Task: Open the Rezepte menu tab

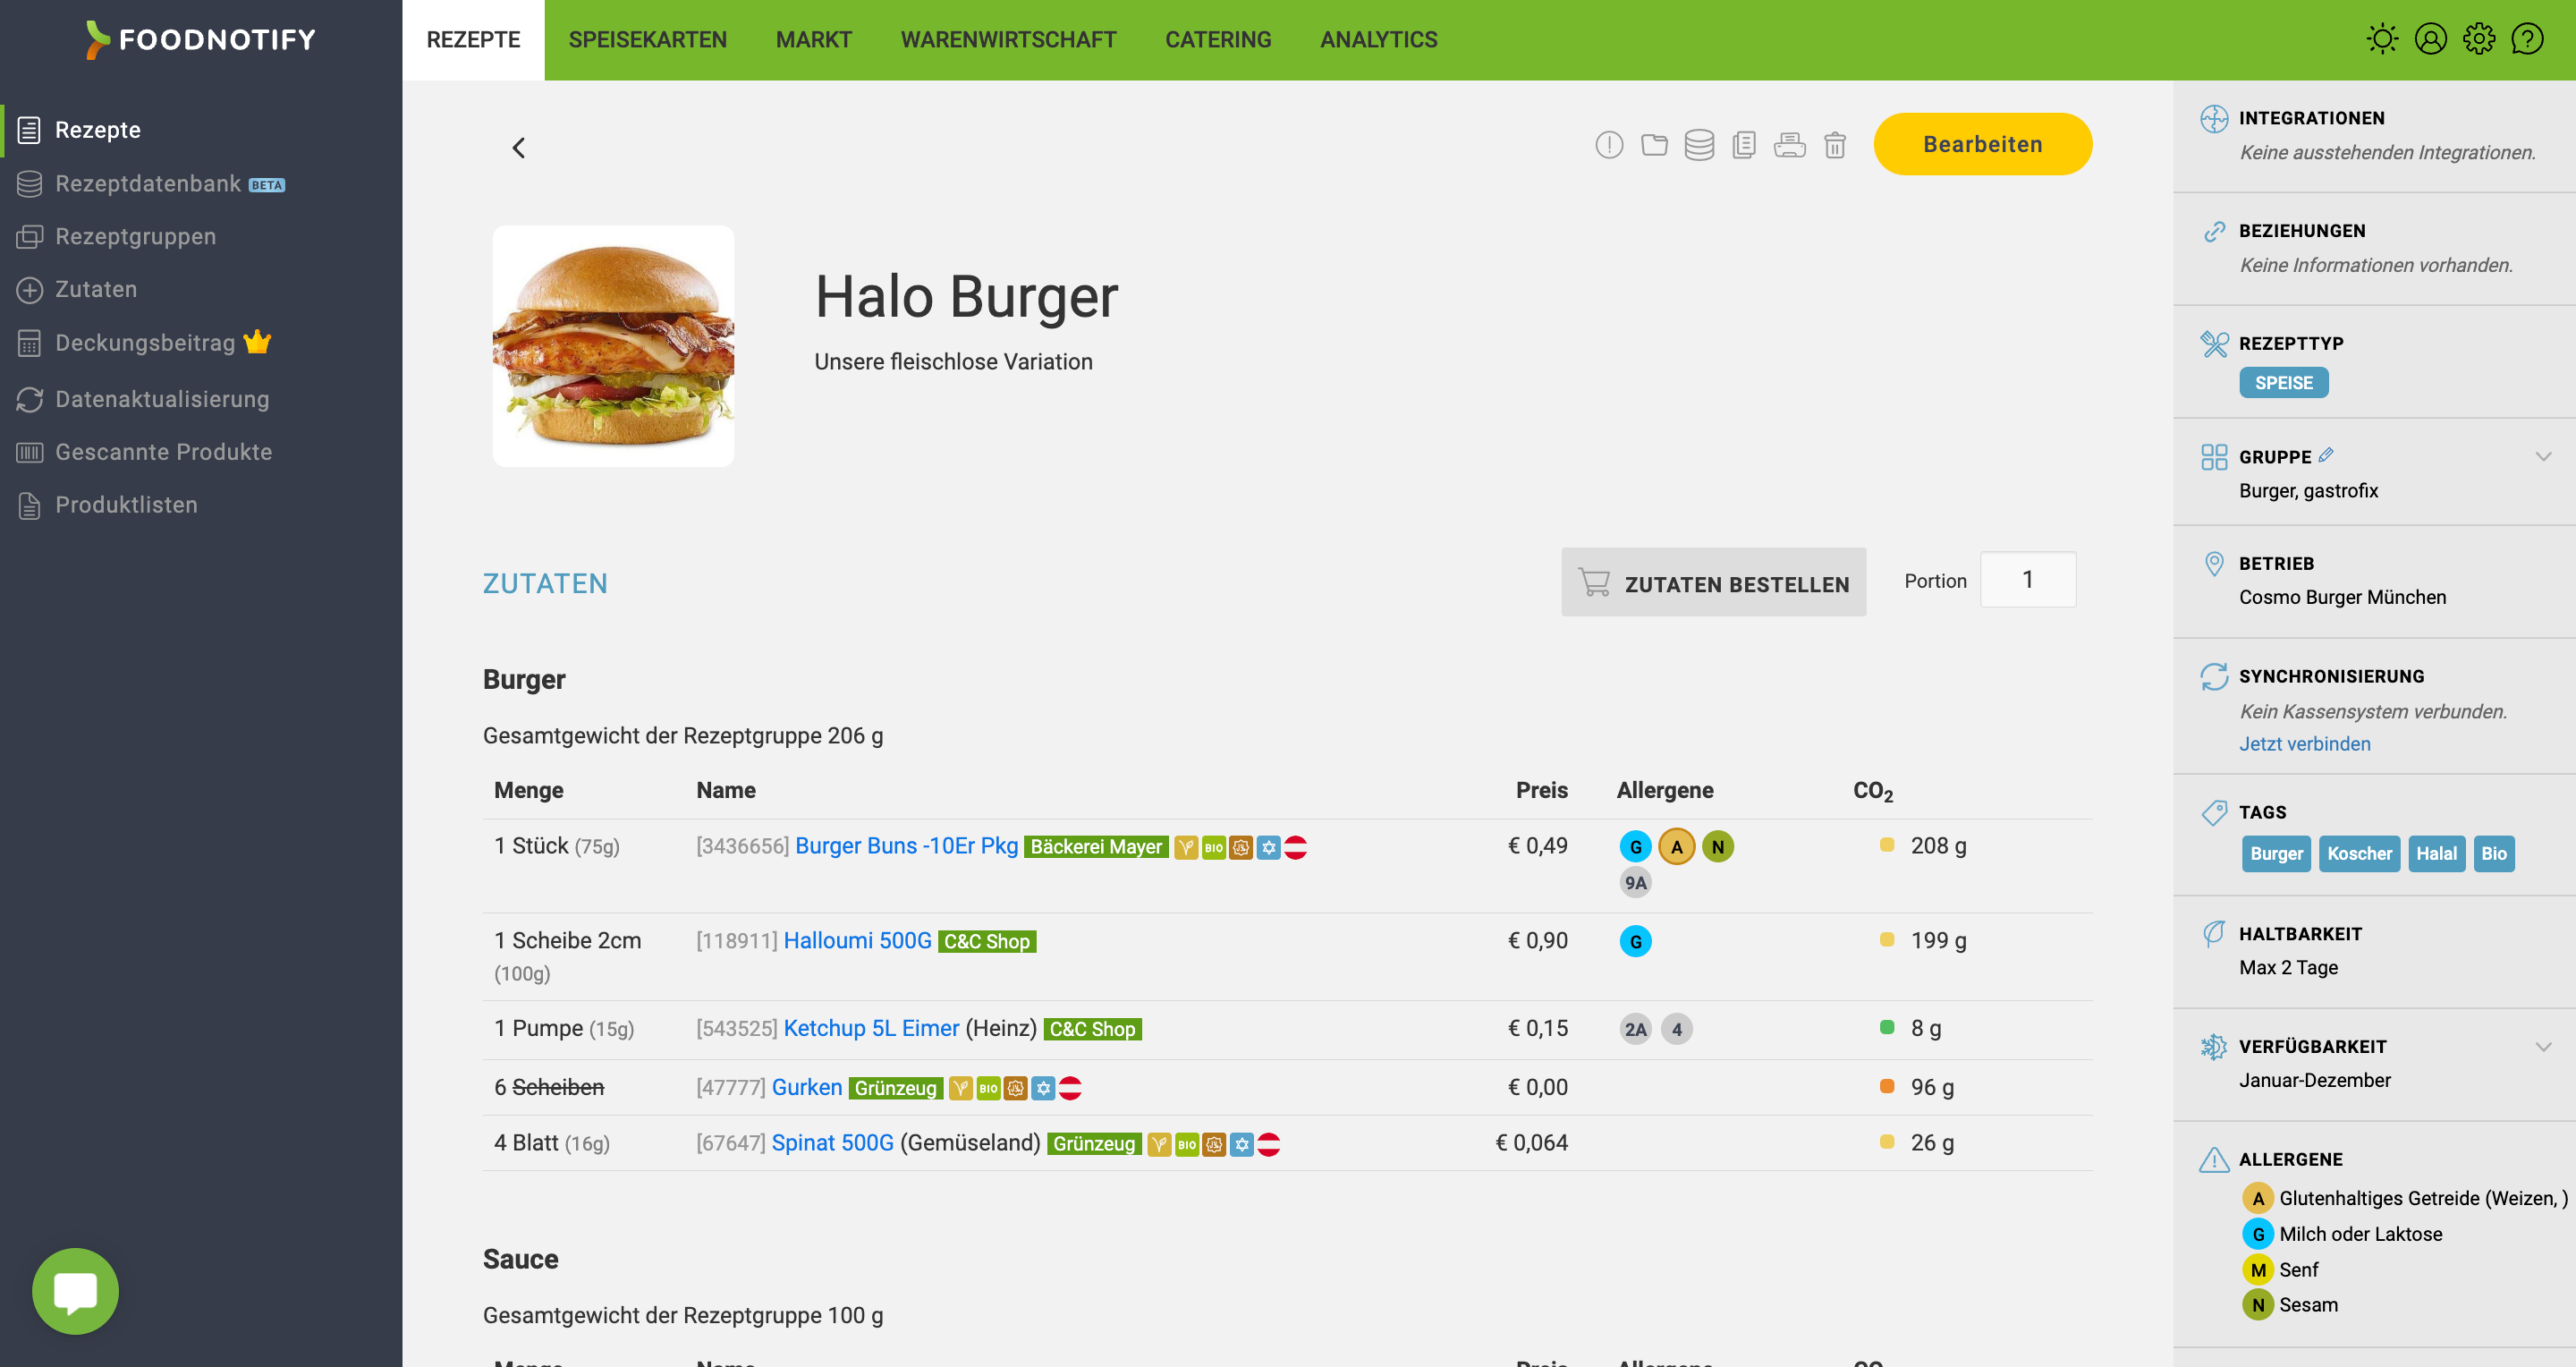Action: point(474,39)
